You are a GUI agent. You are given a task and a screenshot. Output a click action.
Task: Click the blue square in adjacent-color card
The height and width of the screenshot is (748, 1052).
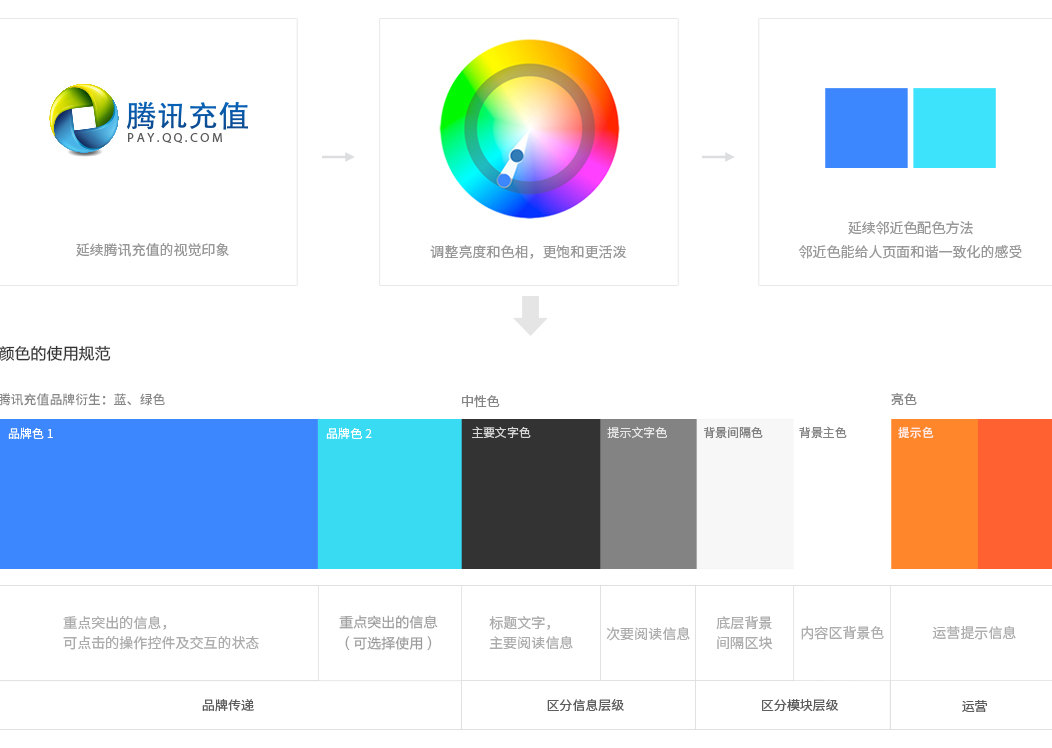866,128
